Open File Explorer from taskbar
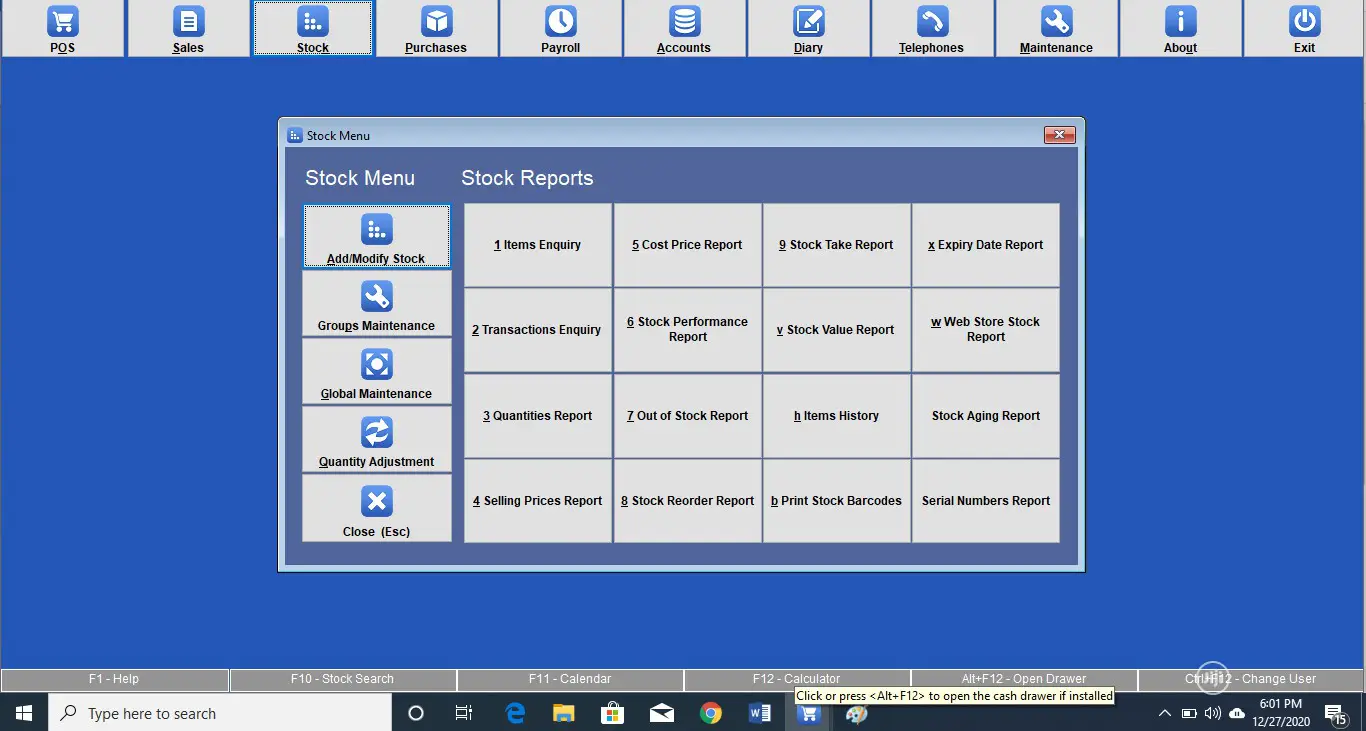 click(564, 713)
